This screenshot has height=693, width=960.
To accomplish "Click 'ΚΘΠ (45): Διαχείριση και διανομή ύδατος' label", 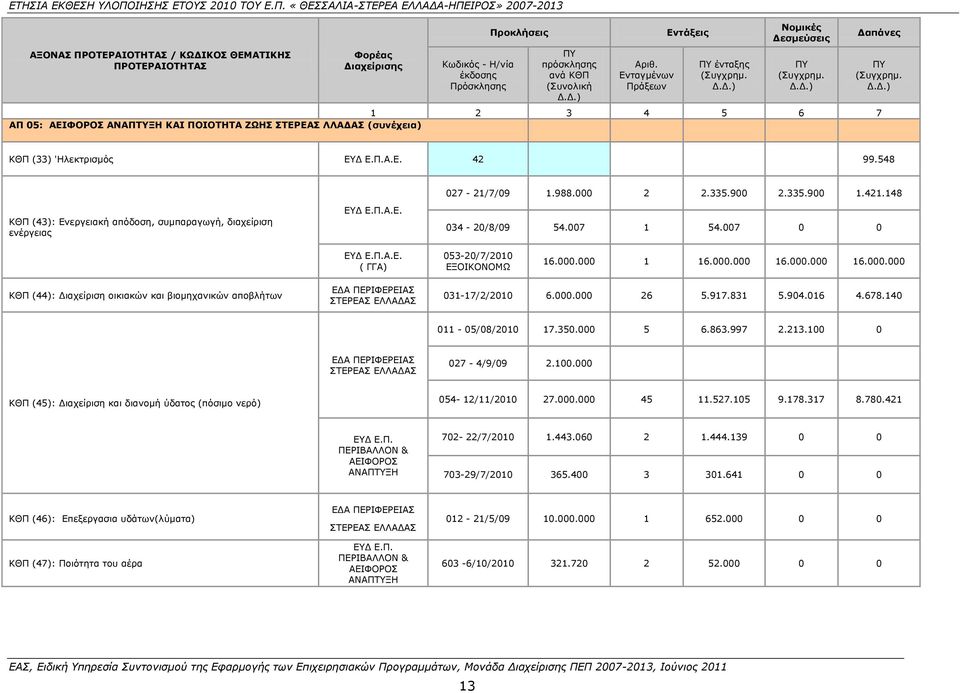I will pyautogui.click(x=135, y=403).
